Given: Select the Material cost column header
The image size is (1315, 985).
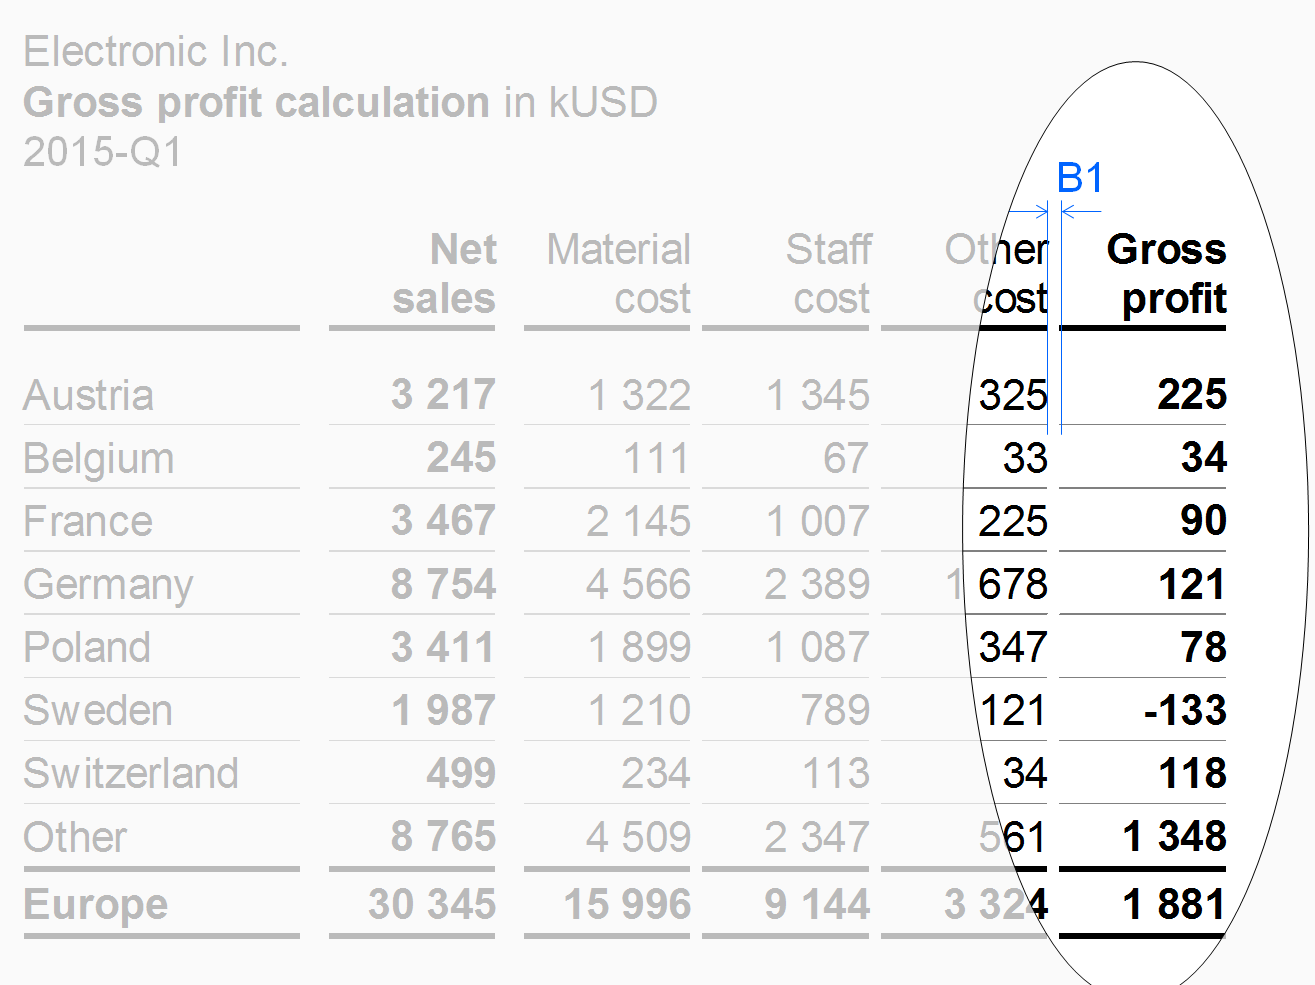Looking at the screenshot, I should coord(618,274).
